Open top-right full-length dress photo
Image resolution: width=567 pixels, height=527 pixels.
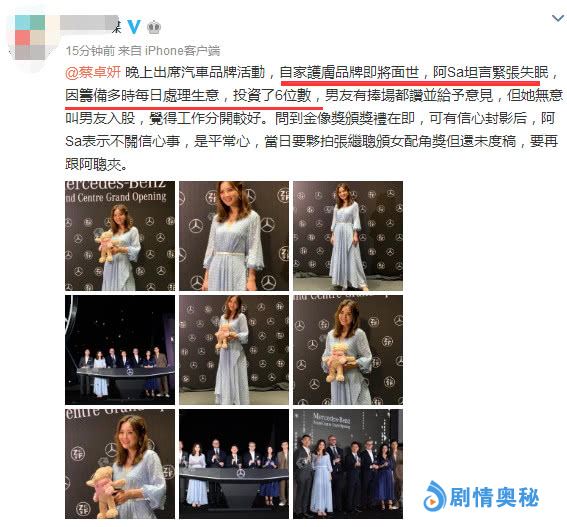348,236
